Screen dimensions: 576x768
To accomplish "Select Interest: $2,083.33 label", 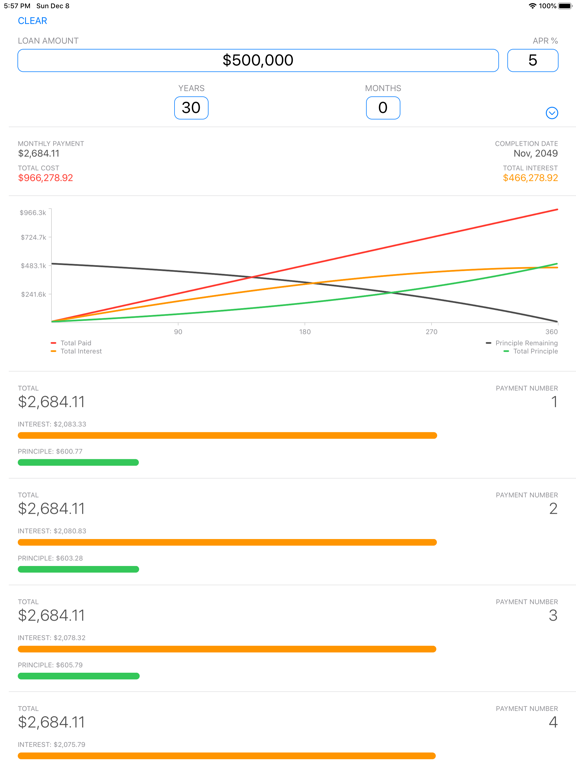I will 52,424.
